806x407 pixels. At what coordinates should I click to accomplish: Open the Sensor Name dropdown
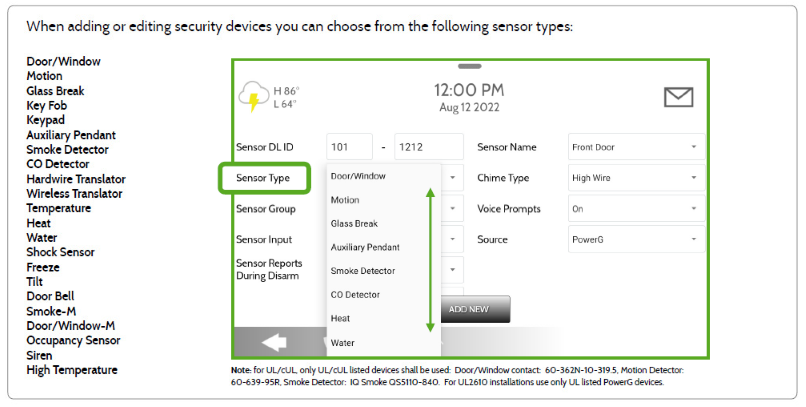tap(636, 147)
